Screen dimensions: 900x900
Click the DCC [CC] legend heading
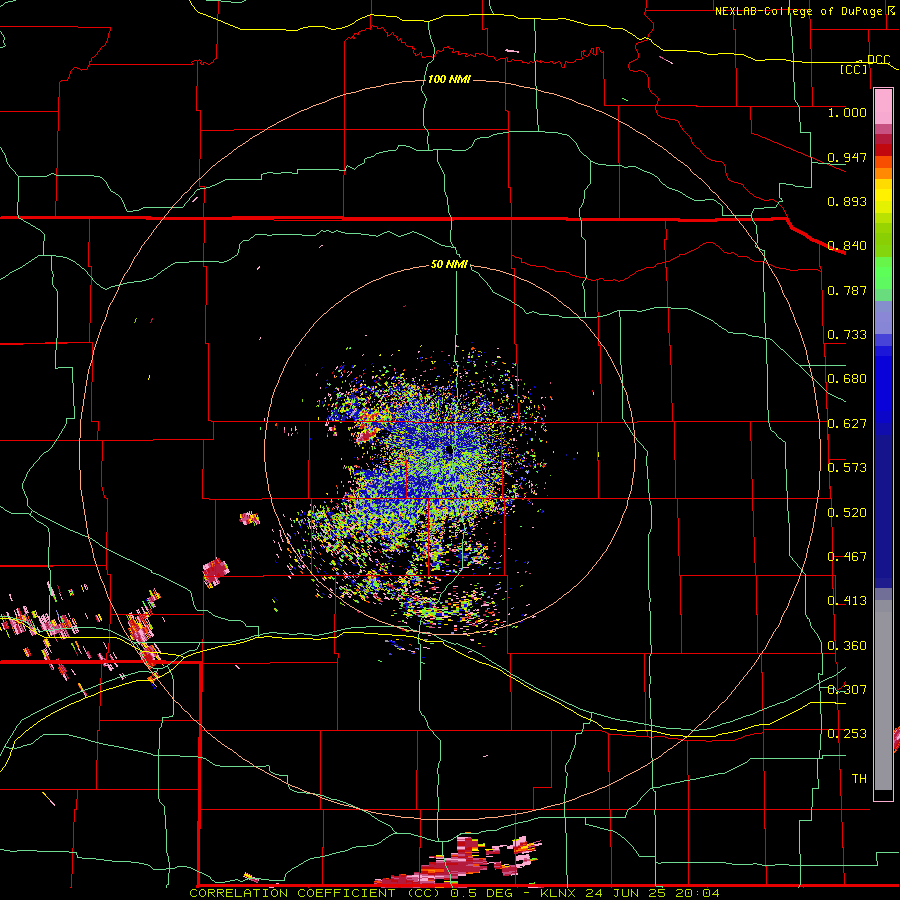tap(863, 64)
